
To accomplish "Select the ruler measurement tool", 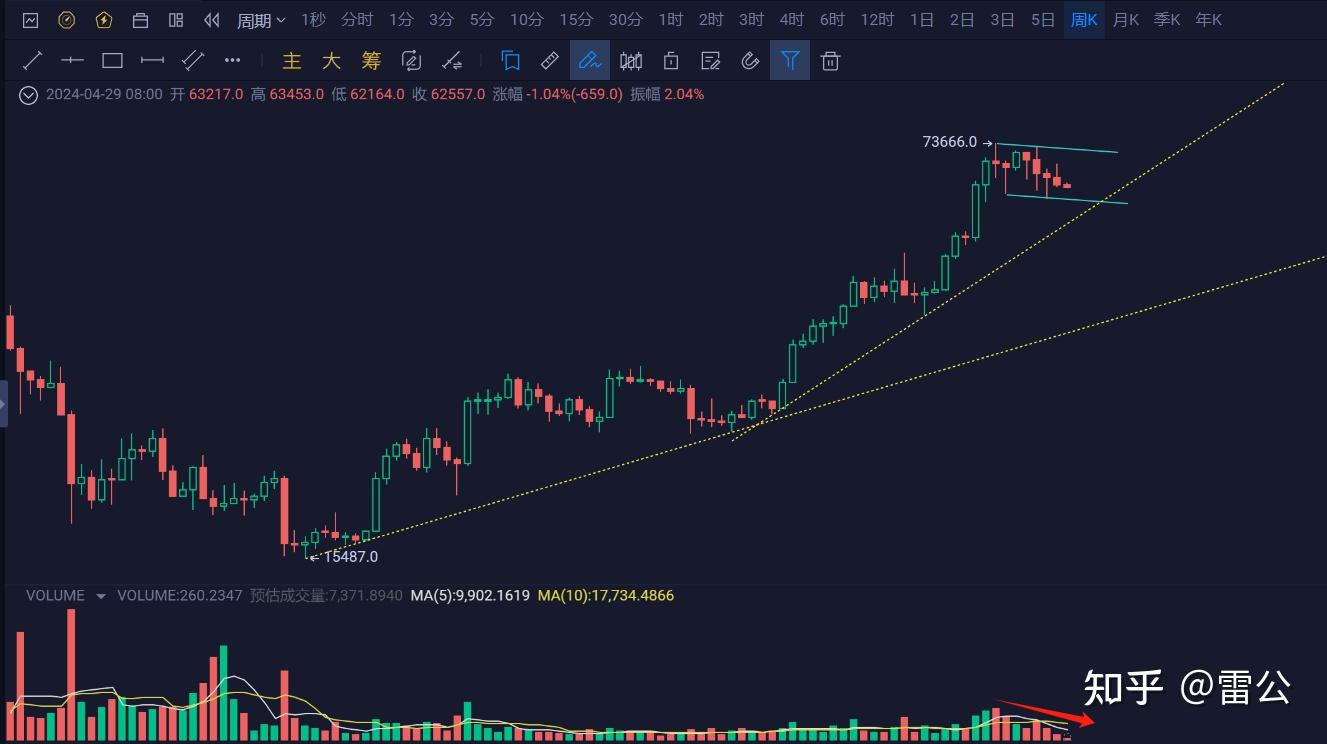I will click(550, 61).
